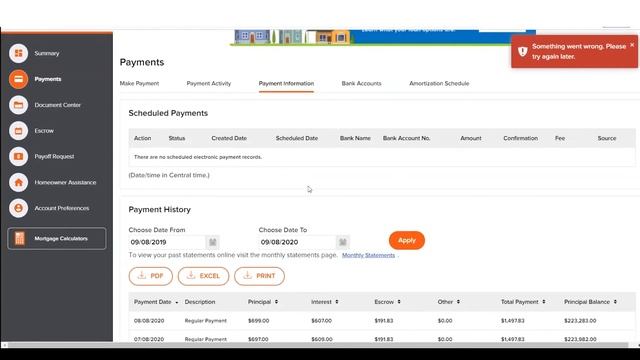Click the PDF button label
640x360 pixels.
pyautogui.click(x=157, y=276)
